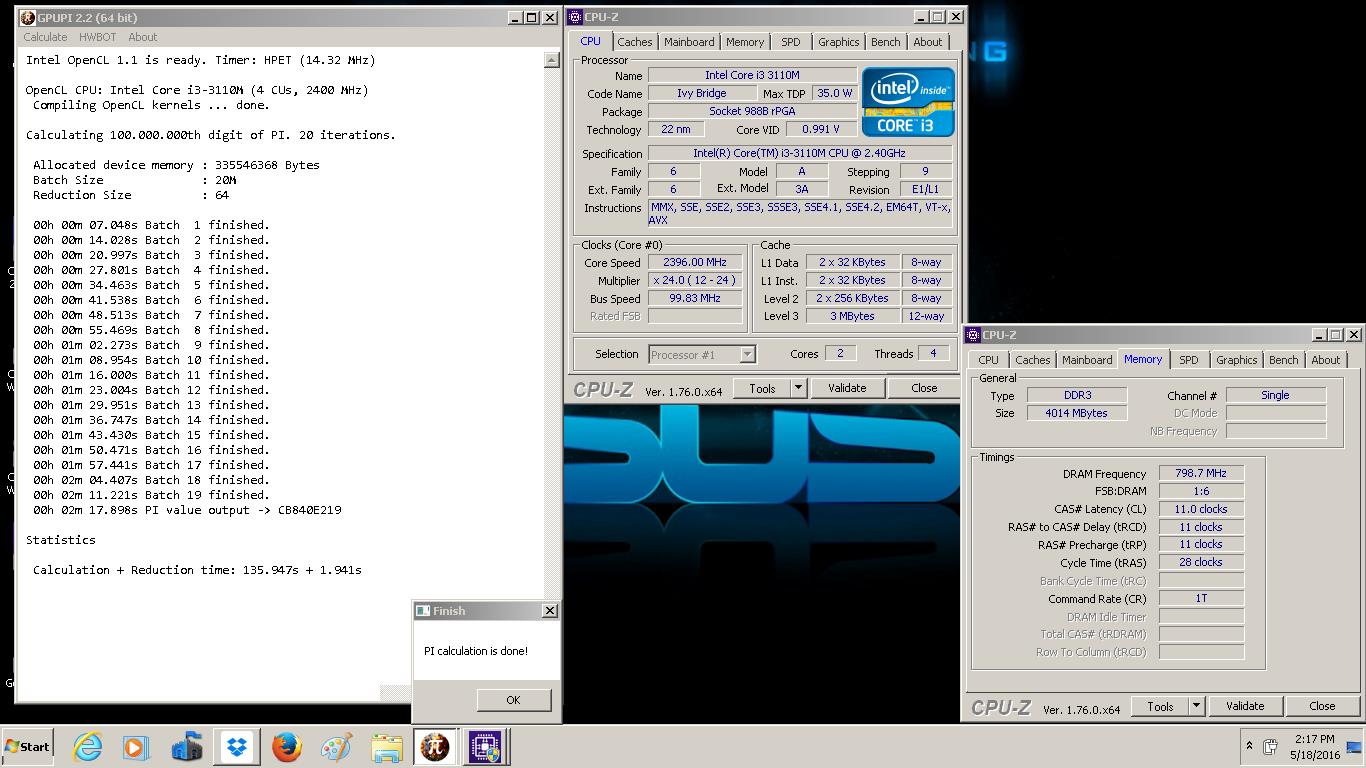The height and width of the screenshot is (768, 1366).
Task: Switch to GPUPI pi taskbar icon
Action: (435, 746)
